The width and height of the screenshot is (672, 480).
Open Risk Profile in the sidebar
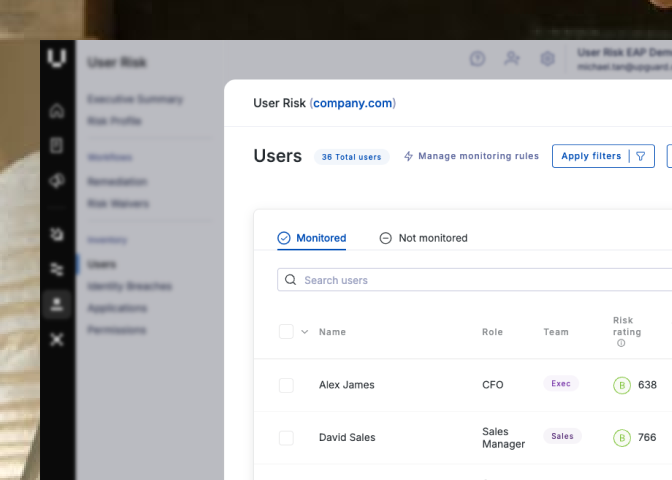pyautogui.click(x=114, y=121)
